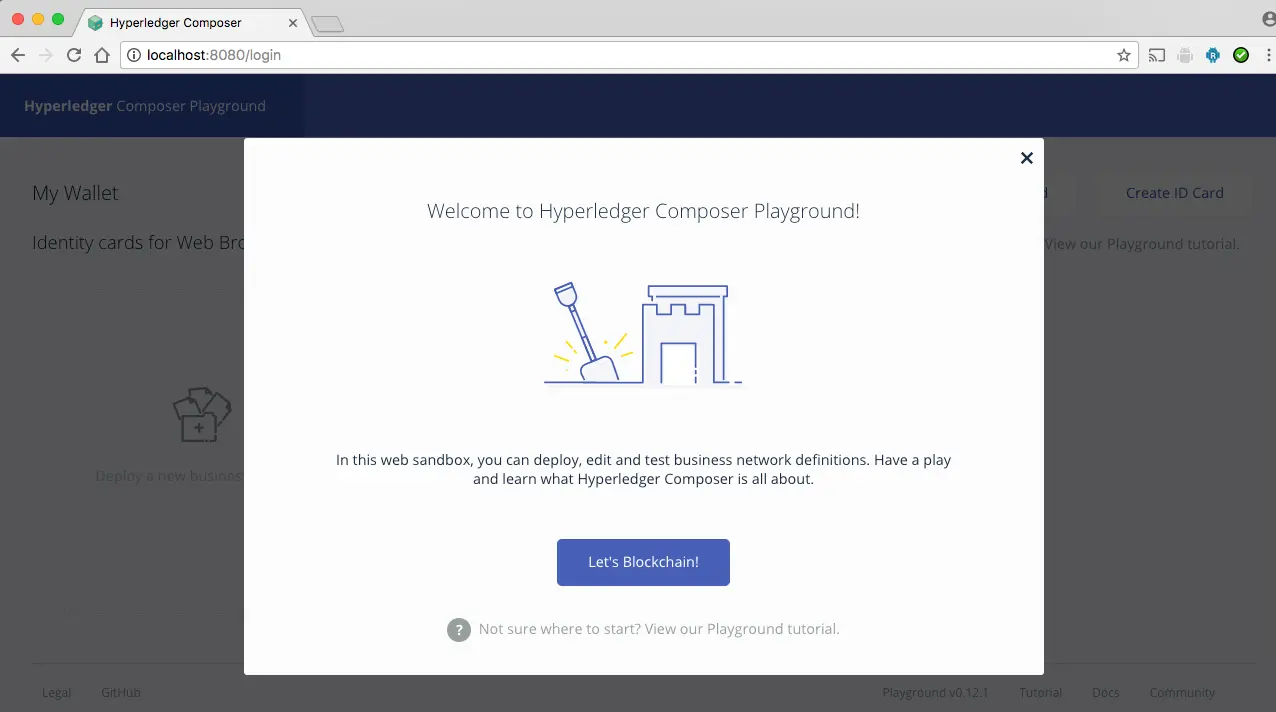Bookmark the page using the star icon
This screenshot has width=1276, height=712.
(1124, 55)
